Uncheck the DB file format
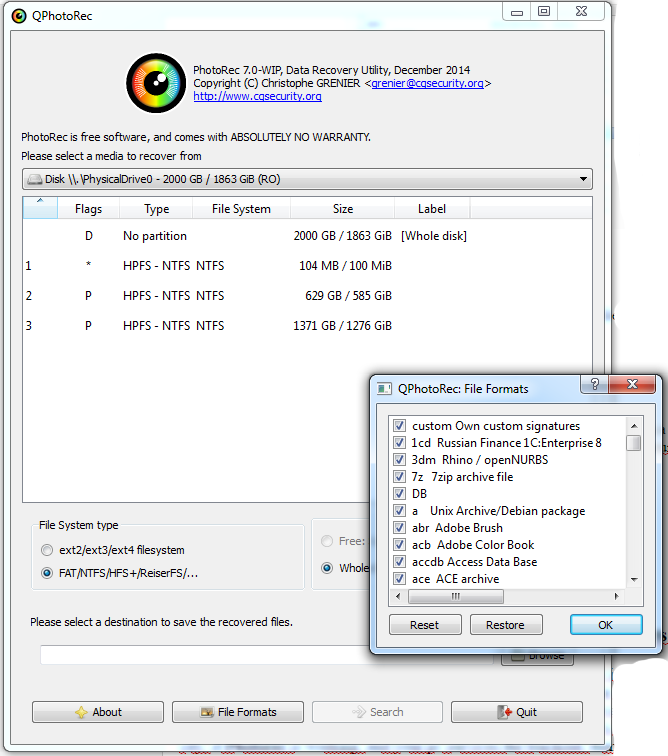Screen dimensions: 668x756 point(399,494)
